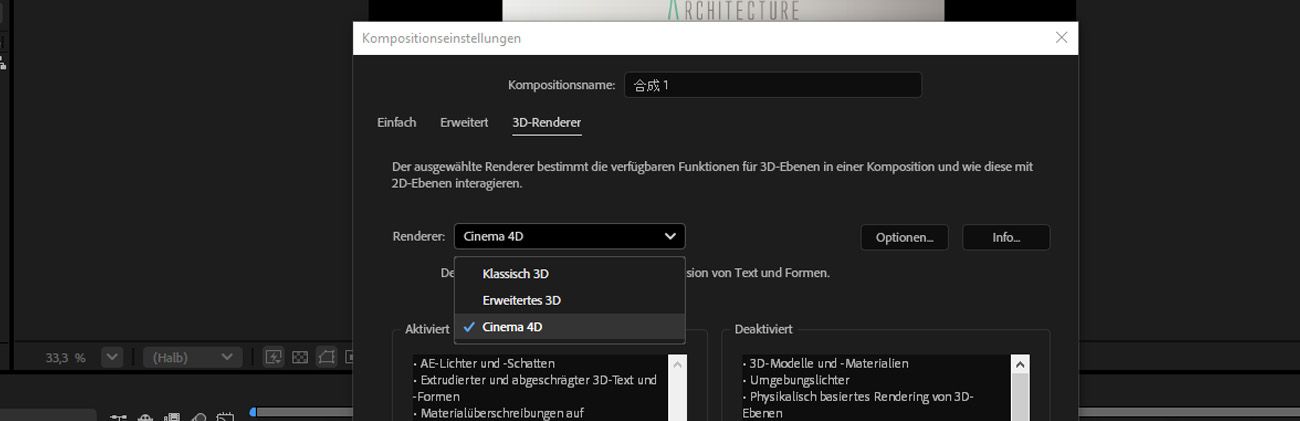Open the (Halb) resolution dropdown
This screenshot has height=421, width=1300.
(193, 357)
